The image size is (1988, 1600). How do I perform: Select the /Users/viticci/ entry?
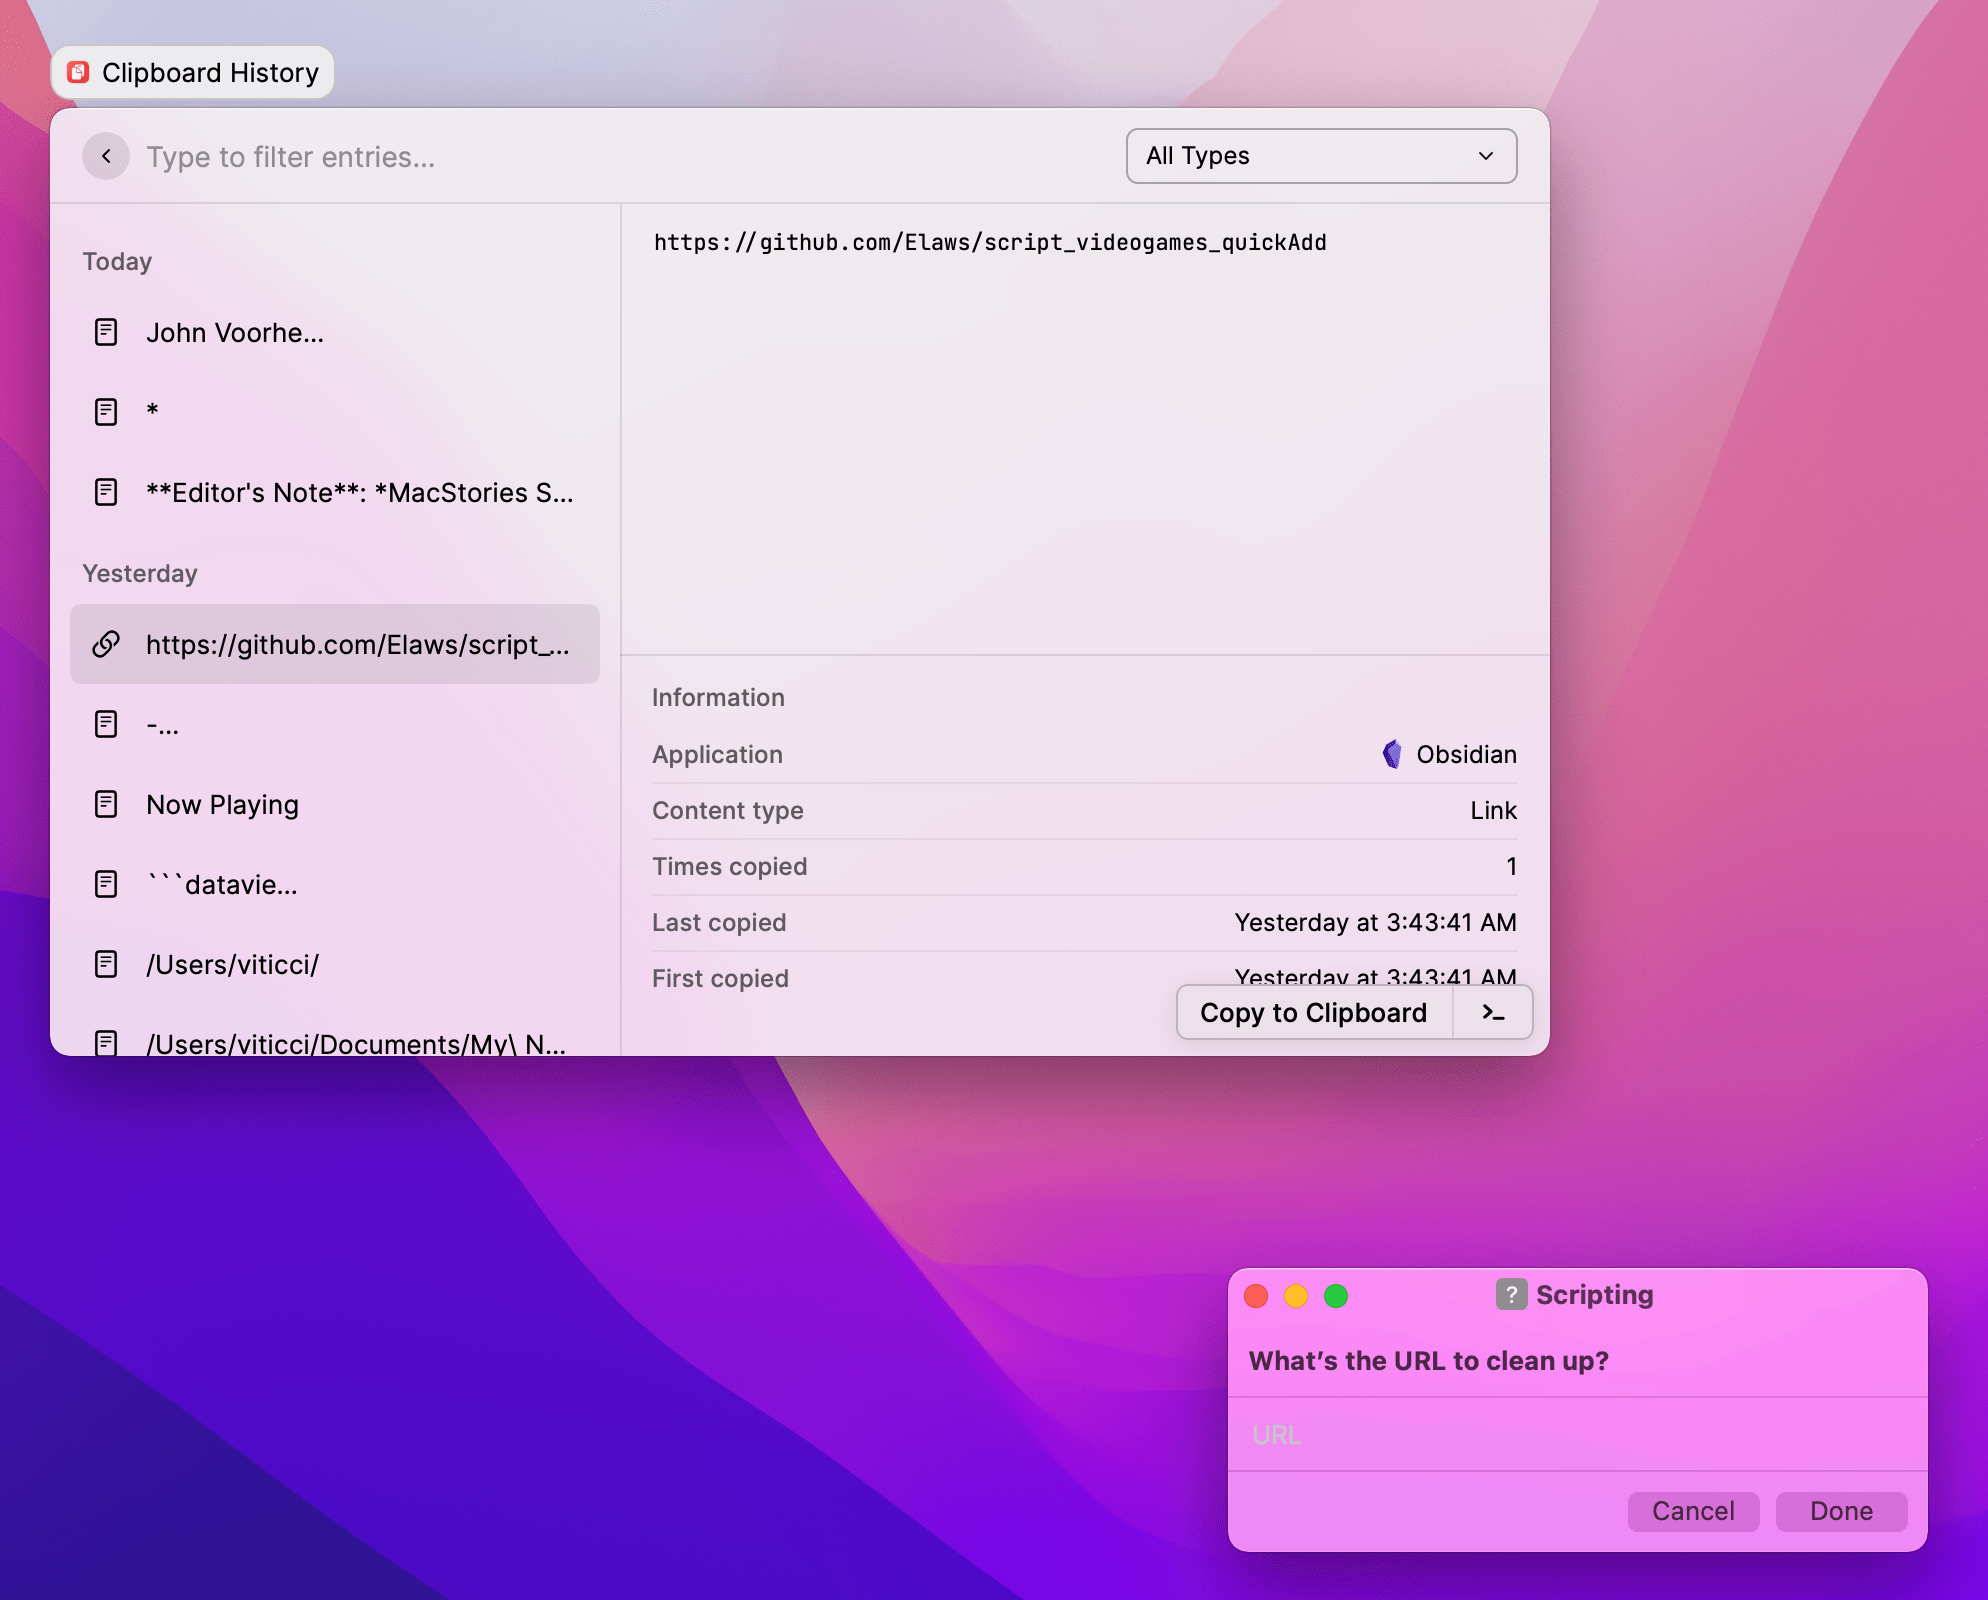pyautogui.click(x=335, y=964)
